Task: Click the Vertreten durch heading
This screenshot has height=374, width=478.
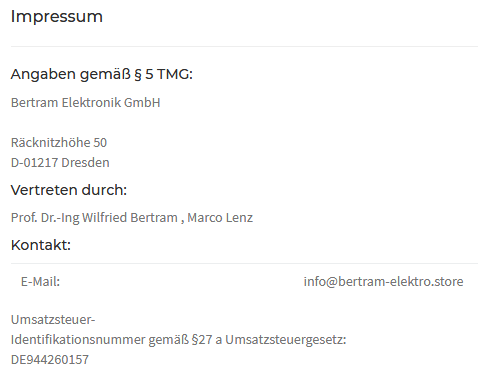Action: (x=69, y=190)
